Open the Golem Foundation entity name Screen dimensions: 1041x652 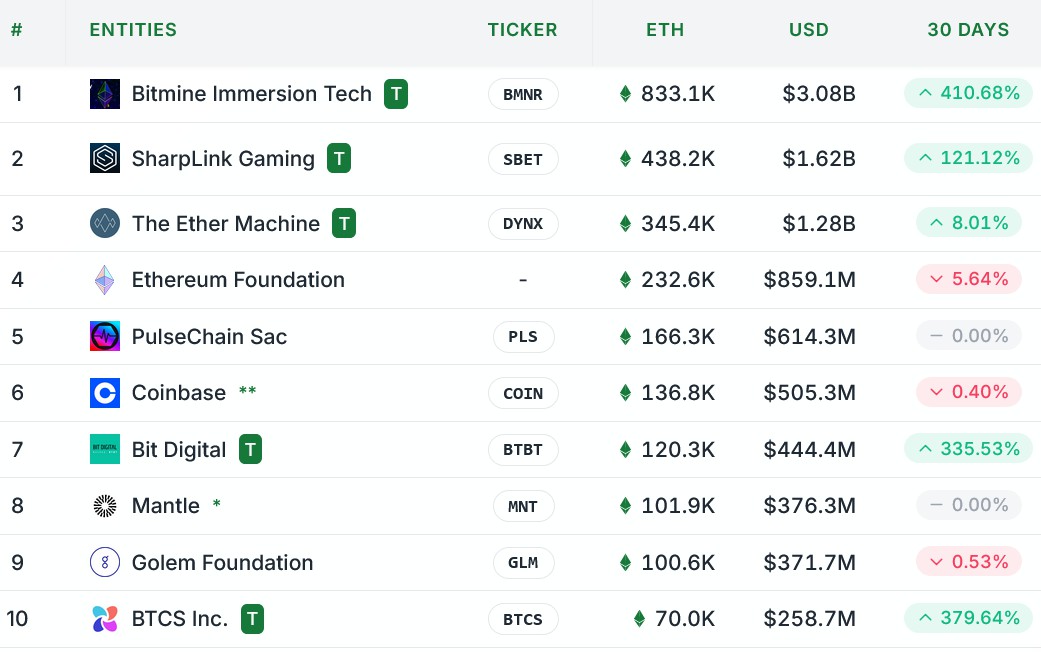(222, 563)
